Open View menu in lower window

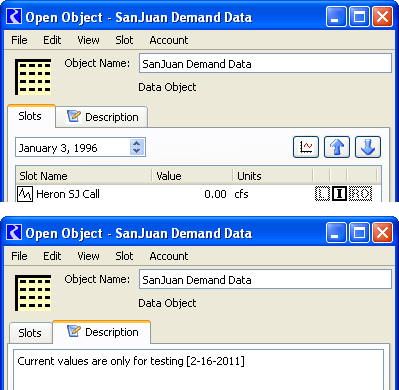[88, 256]
